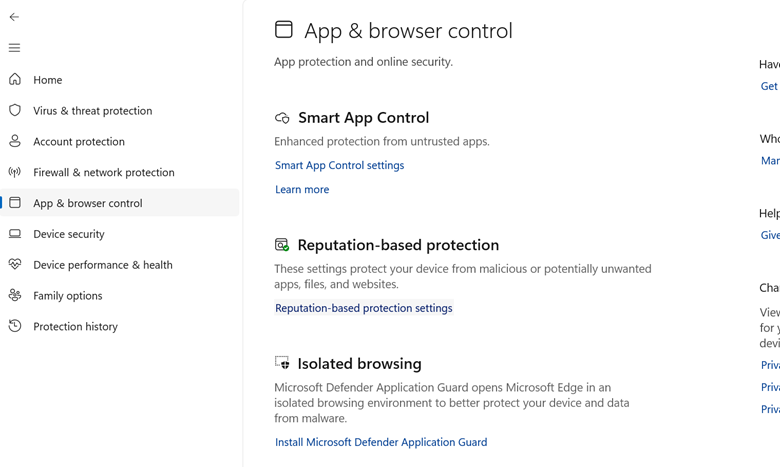Click the Reputation-based protection icon
780x467 pixels.
point(282,245)
